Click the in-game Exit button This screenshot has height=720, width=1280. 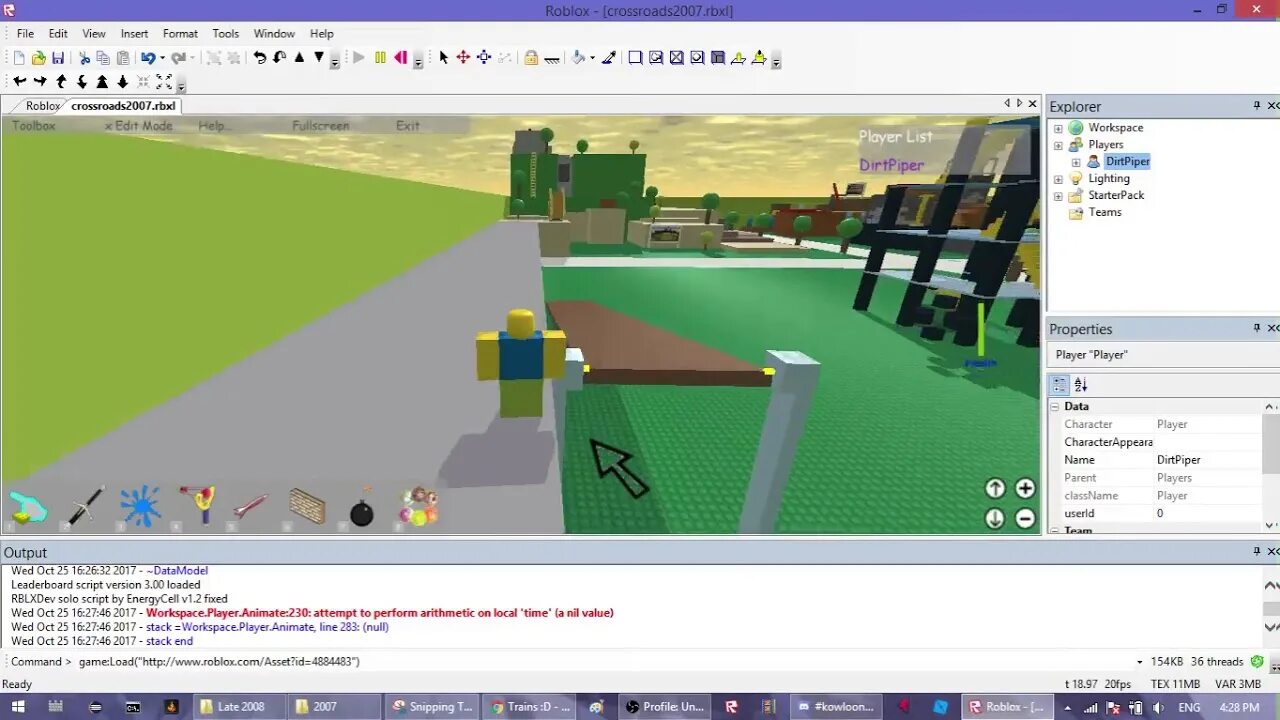coord(408,126)
